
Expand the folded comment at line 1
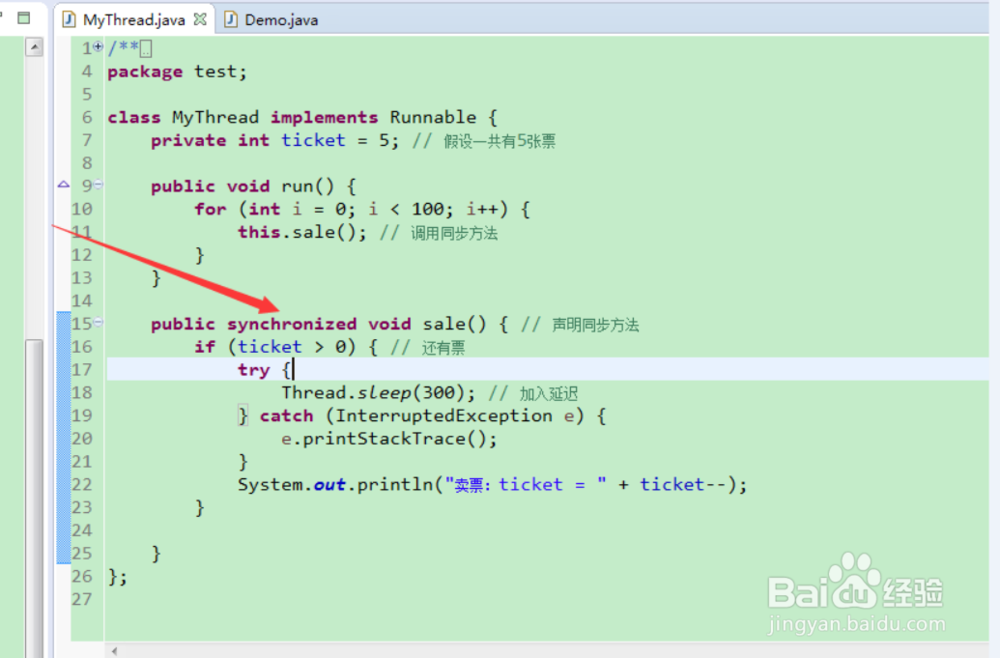pos(98,46)
